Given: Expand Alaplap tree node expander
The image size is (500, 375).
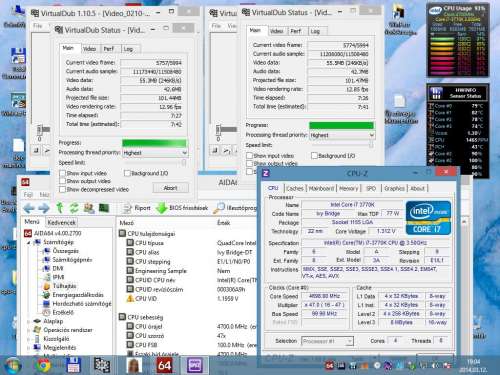Looking at the screenshot, I should tap(29, 321).
